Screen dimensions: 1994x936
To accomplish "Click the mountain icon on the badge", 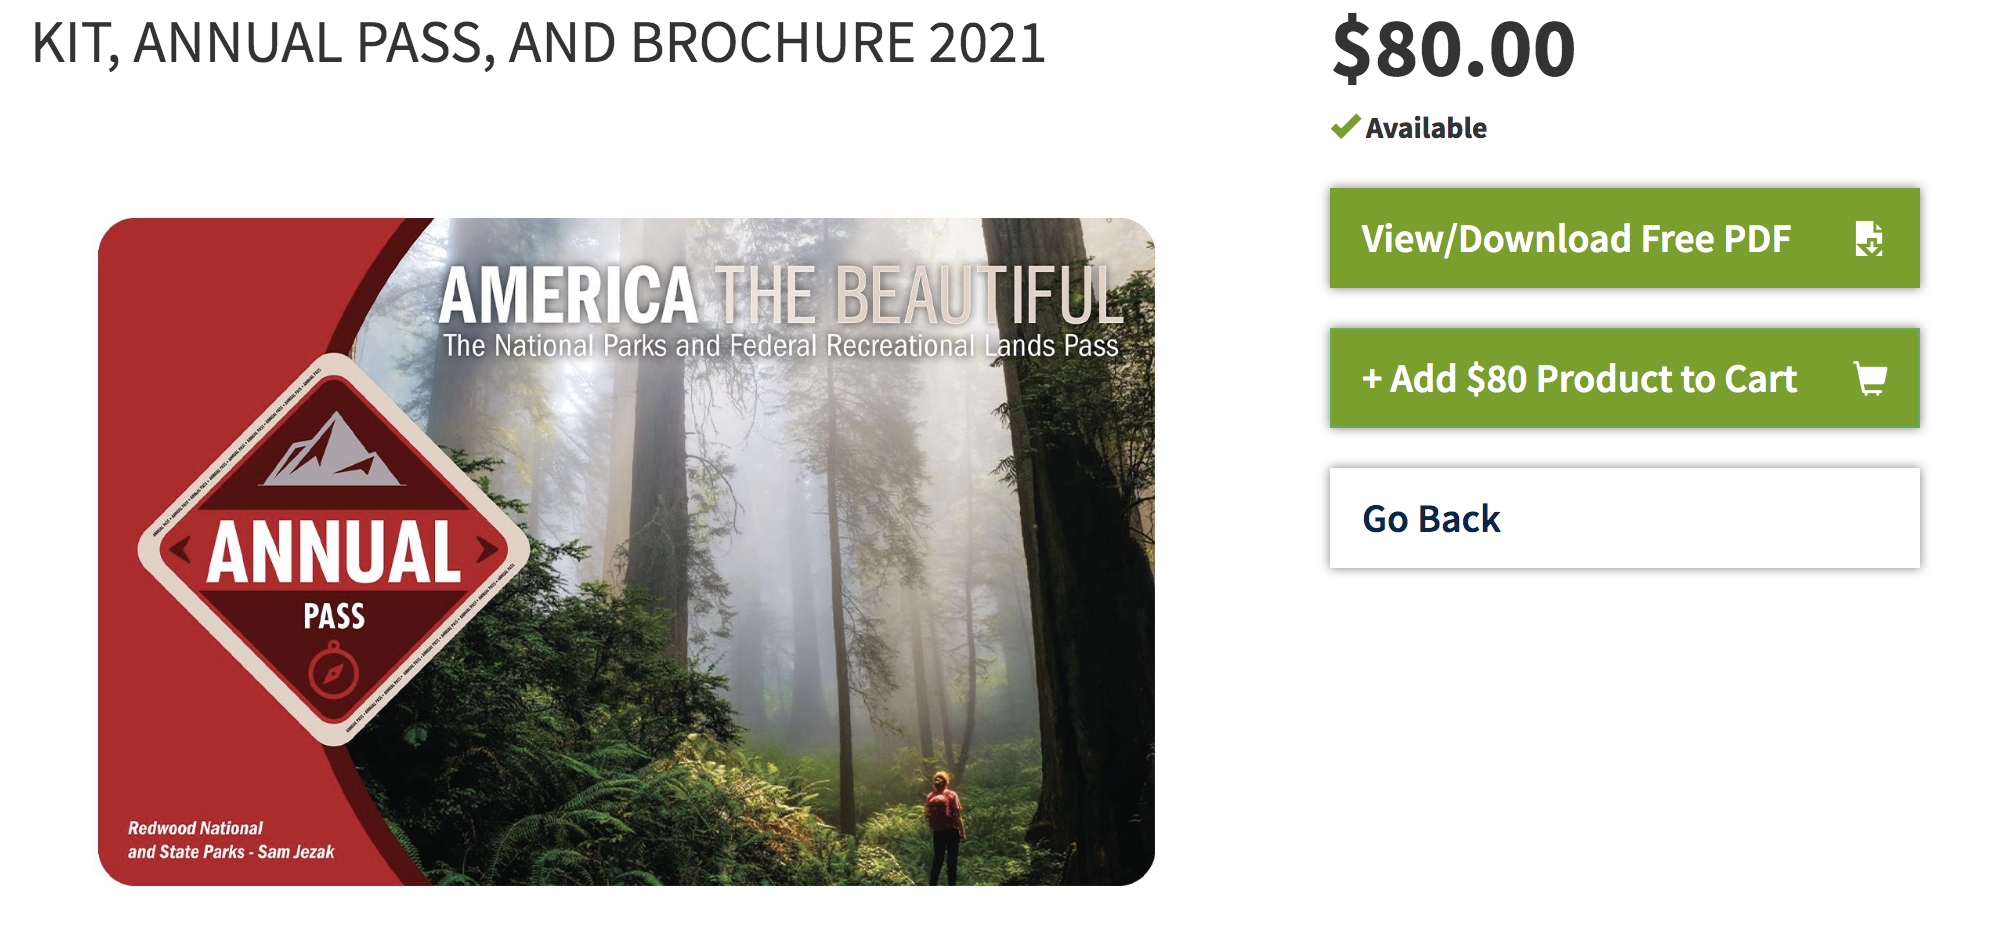I will click(333, 453).
